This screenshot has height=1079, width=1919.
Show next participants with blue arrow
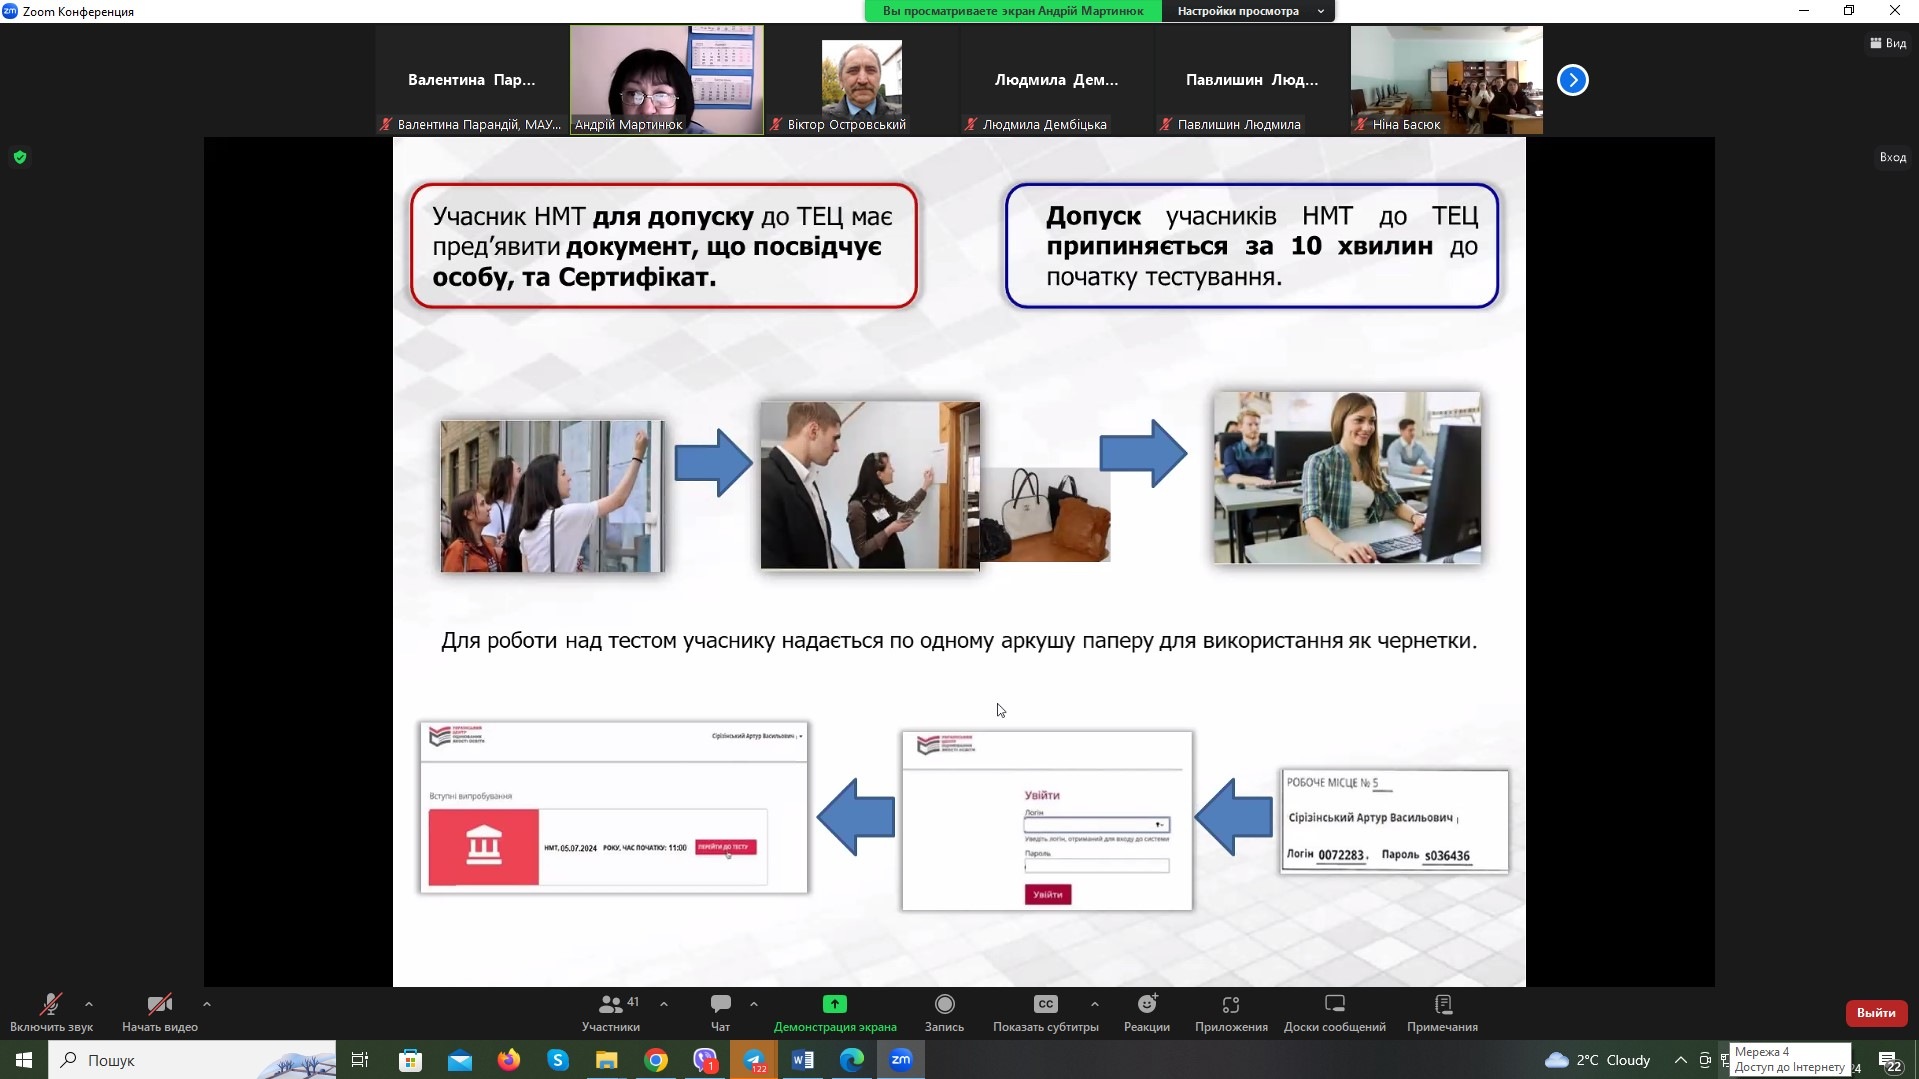point(1572,80)
